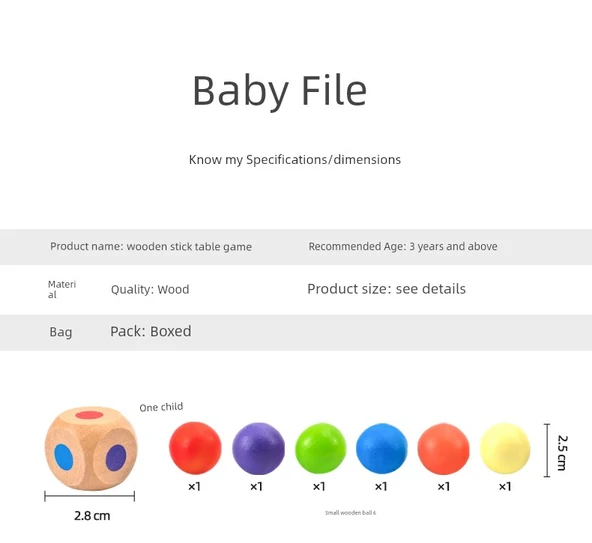Select the purple wooden ball

coord(258,448)
